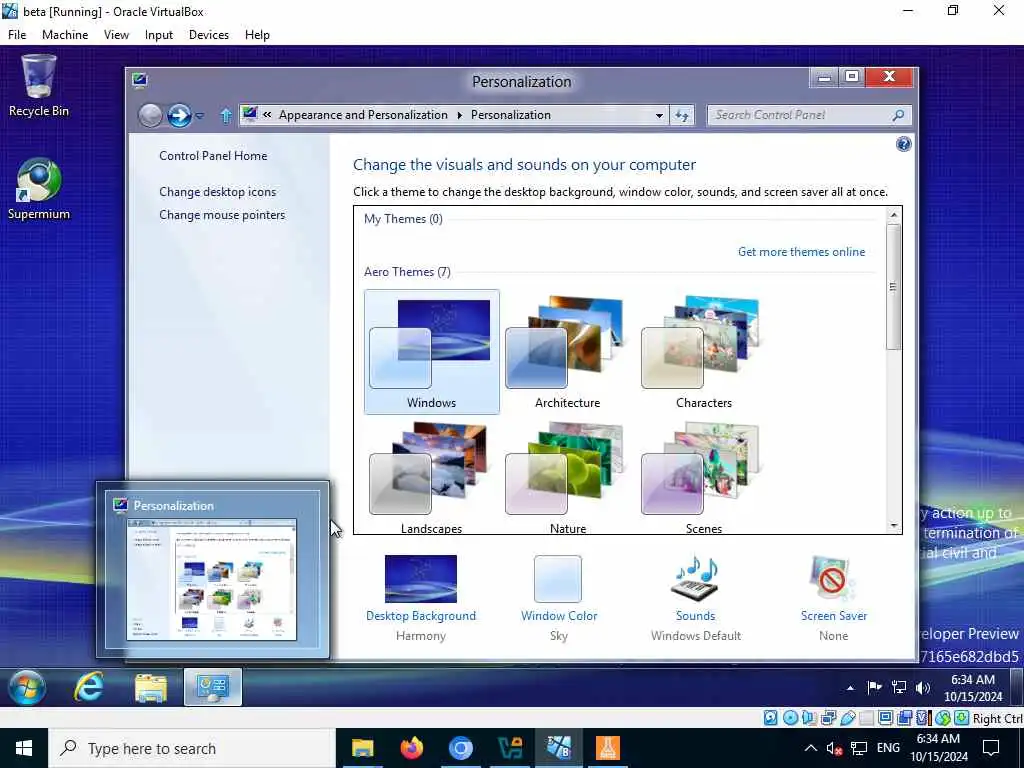Open the View menu
1024x768 pixels.
tap(116, 35)
